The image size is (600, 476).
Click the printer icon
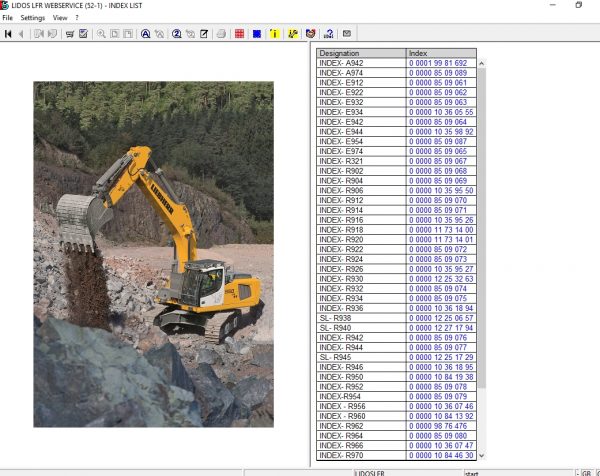coord(221,34)
